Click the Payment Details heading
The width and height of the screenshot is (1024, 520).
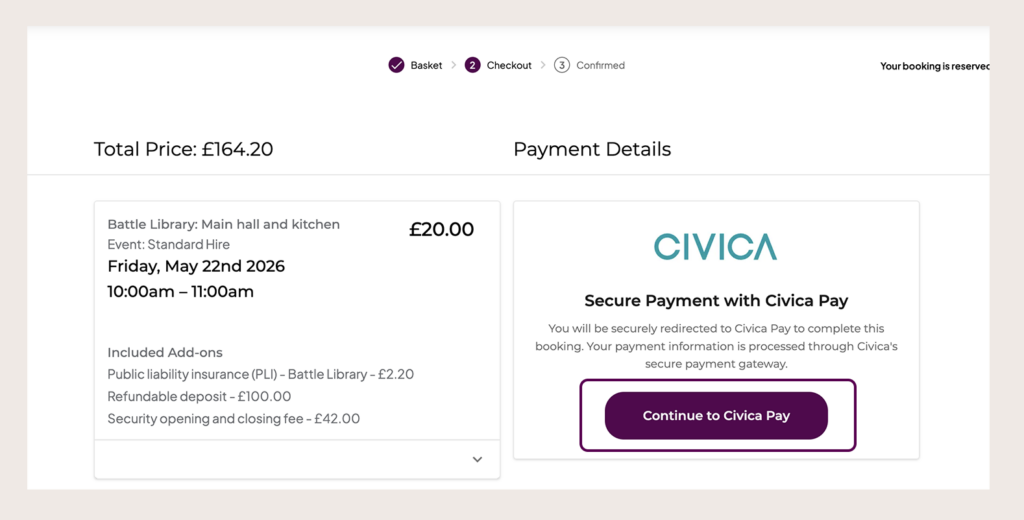coord(592,149)
